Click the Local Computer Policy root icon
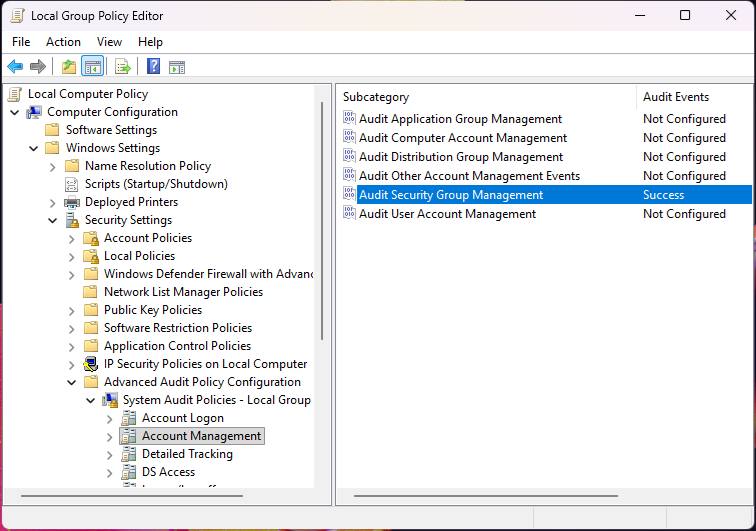756x531 pixels. [x=14, y=94]
